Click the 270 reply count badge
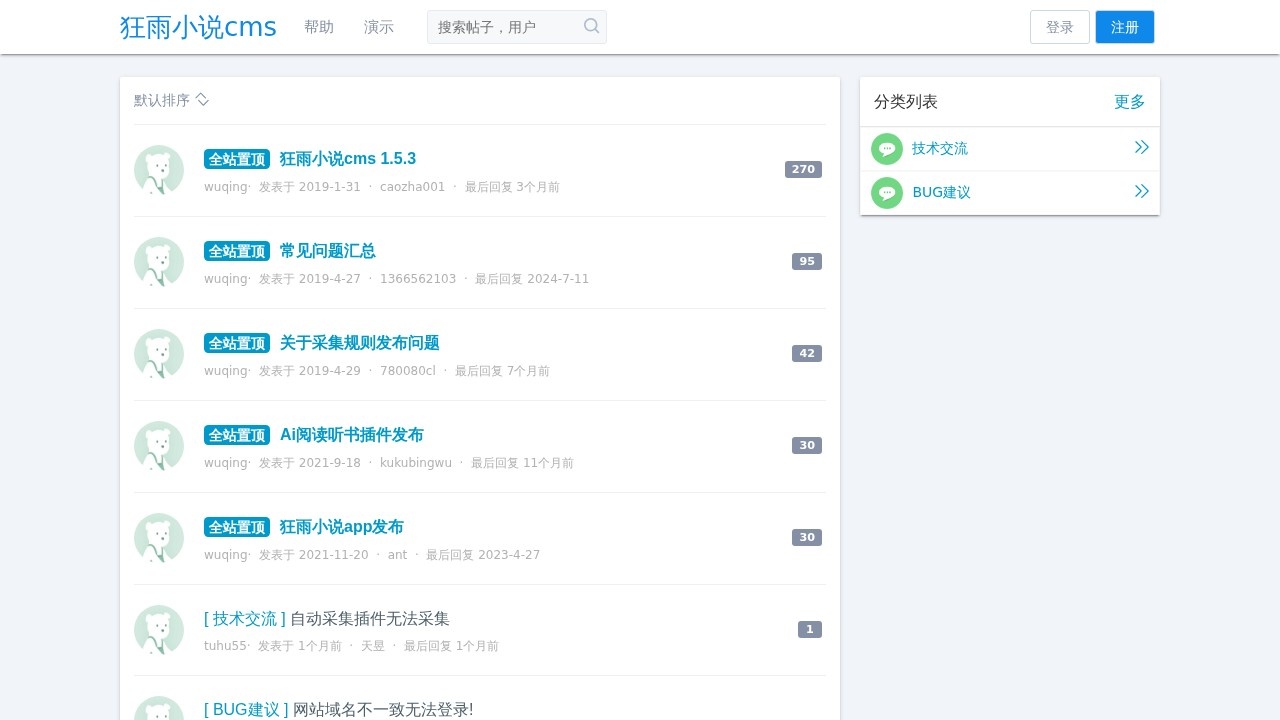 (x=803, y=169)
